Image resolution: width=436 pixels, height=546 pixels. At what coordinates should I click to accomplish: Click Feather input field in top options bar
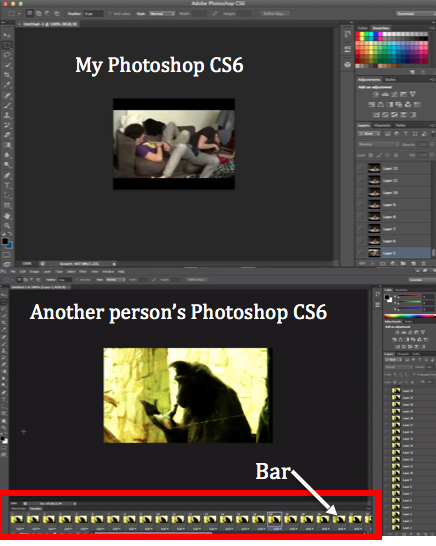point(93,14)
